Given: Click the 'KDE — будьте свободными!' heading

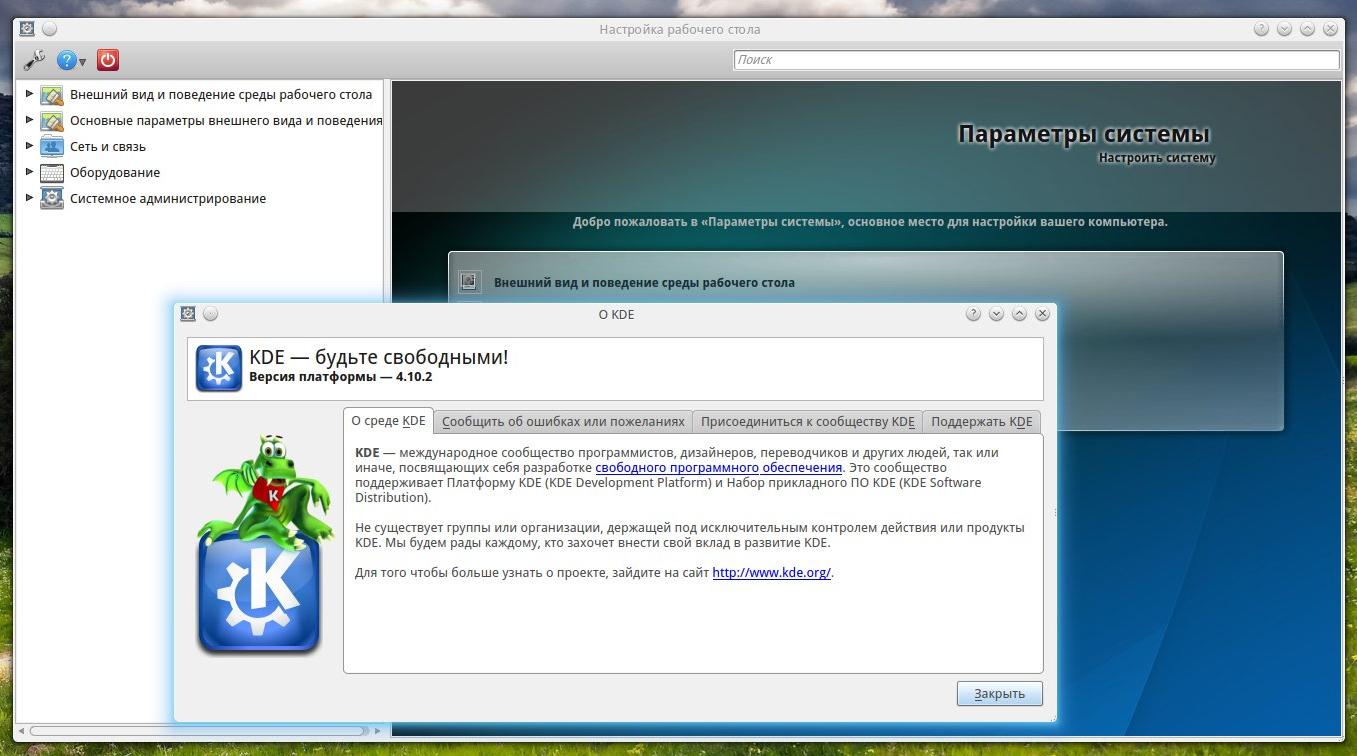Looking at the screenshot, I should (379, 357).
